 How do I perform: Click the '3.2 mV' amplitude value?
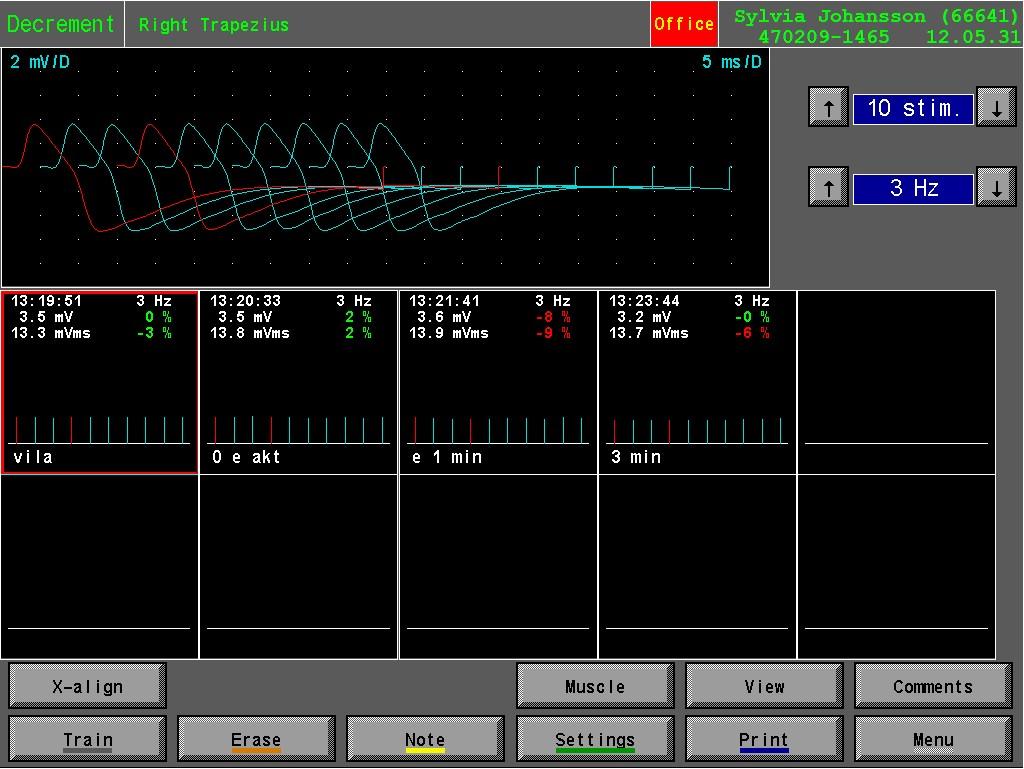click(x=644, y=317)
